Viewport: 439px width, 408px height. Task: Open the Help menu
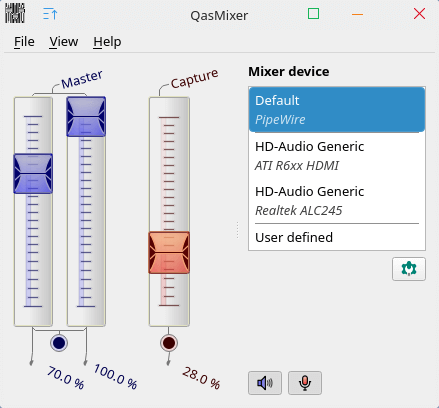coord(107,42)
